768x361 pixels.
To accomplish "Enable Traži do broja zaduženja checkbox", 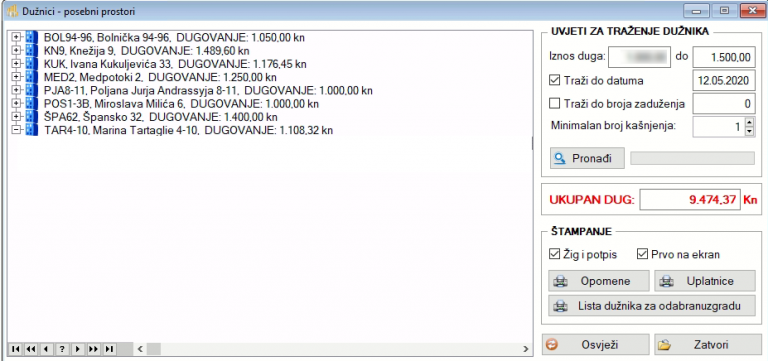I will (554, 103).
